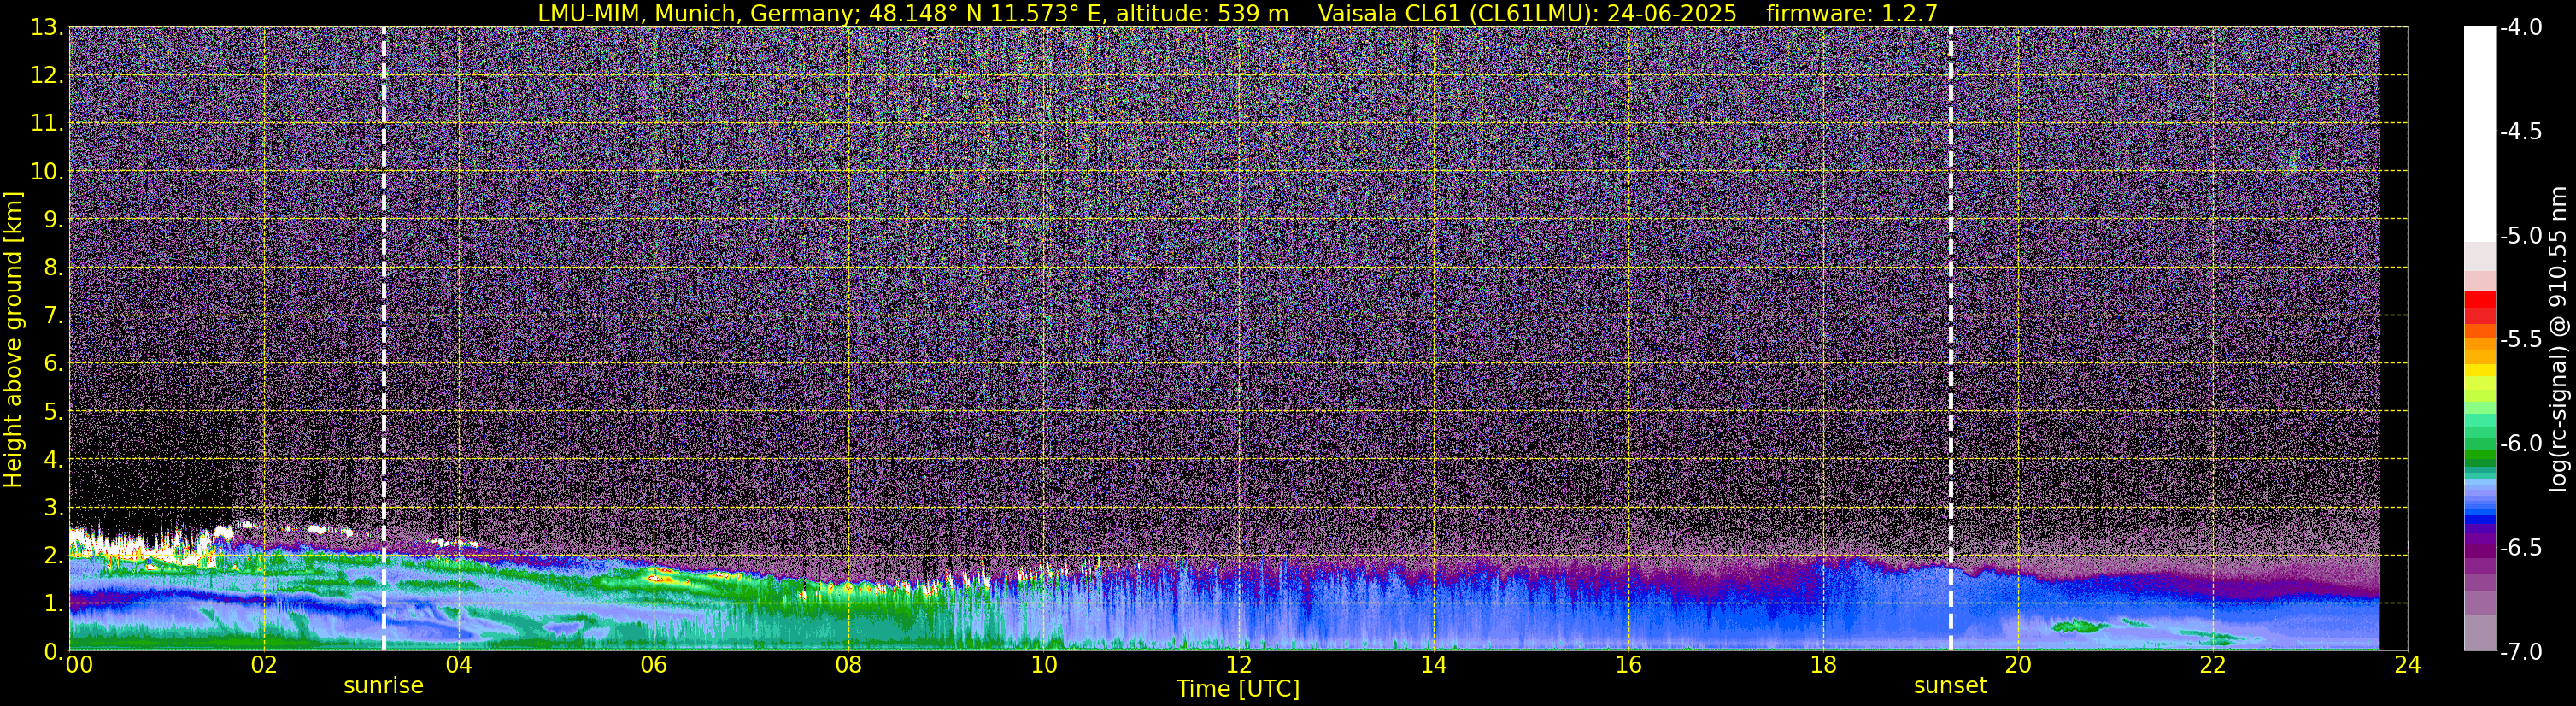Click the '-4.5' value on the colorbar

click(2520, 132)
